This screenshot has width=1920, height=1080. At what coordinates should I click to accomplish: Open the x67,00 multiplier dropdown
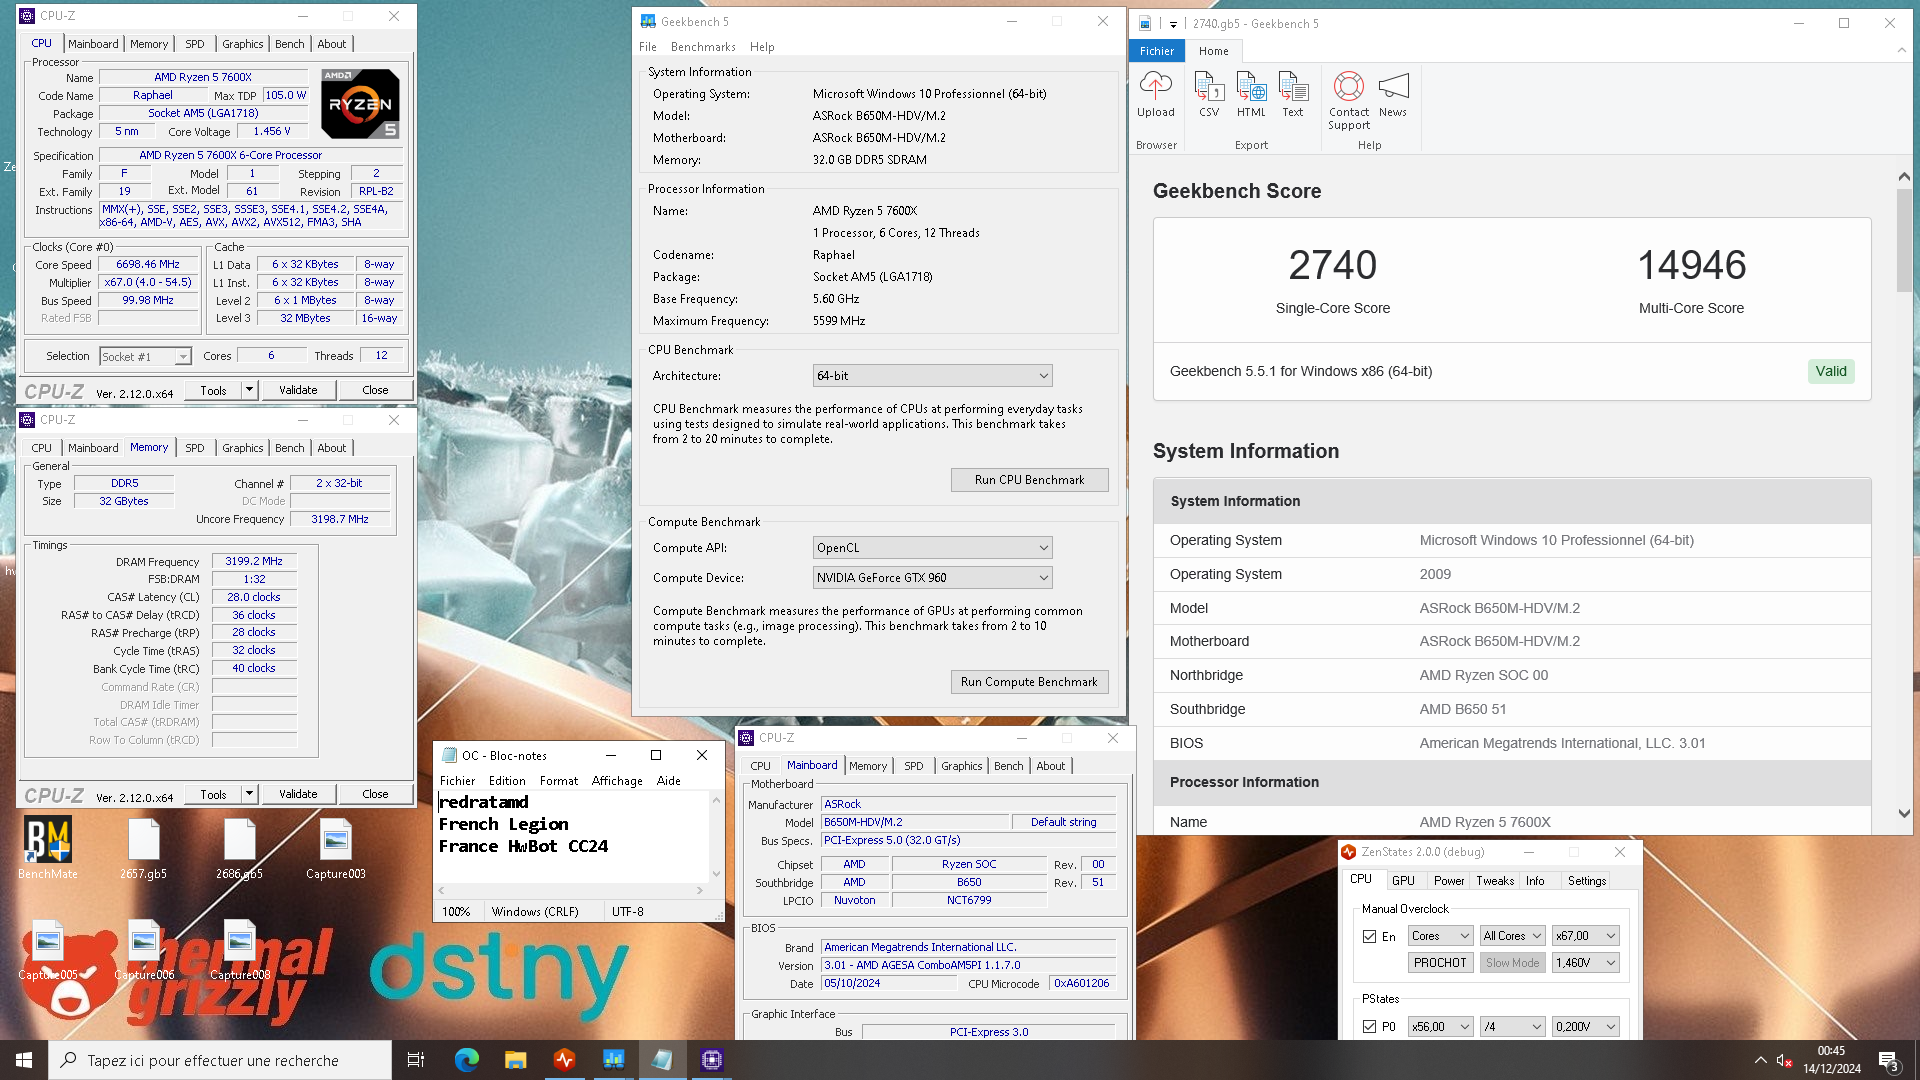(1585, 937)
